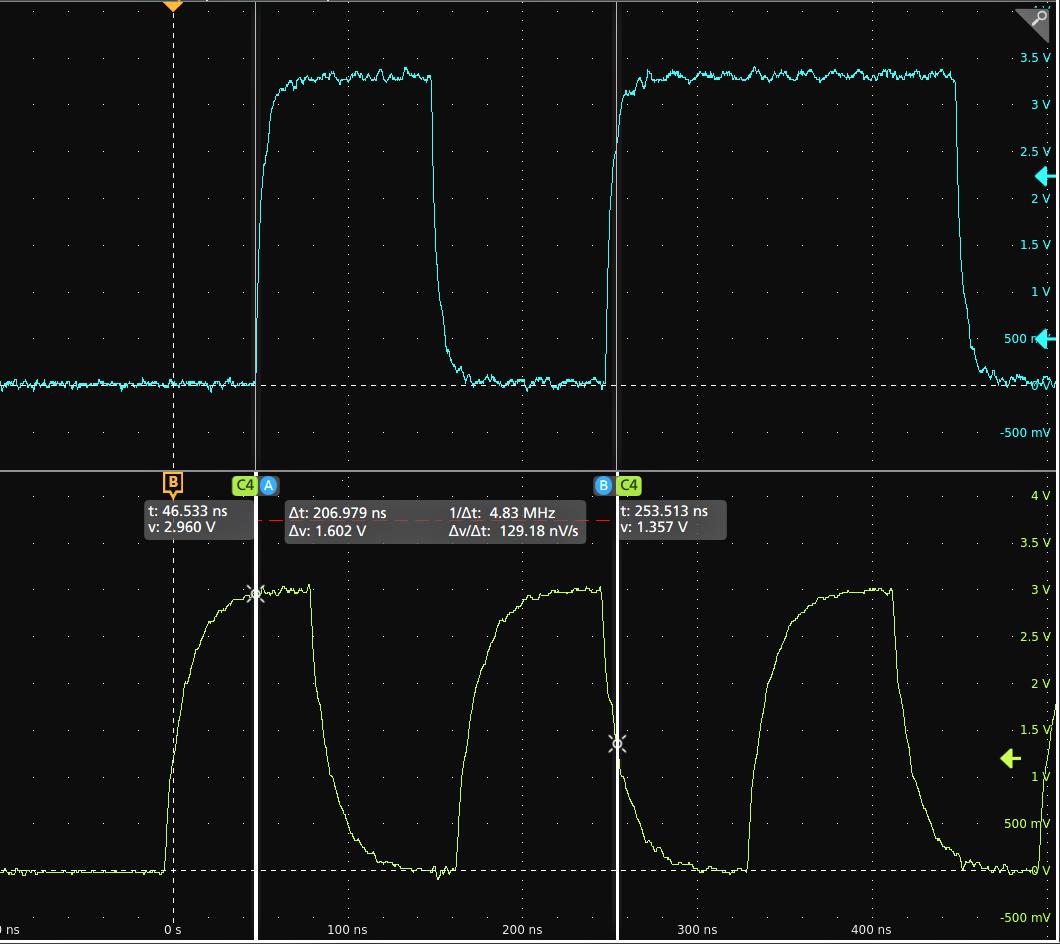Click the C4 badge beside cursor B

point(629,486)
